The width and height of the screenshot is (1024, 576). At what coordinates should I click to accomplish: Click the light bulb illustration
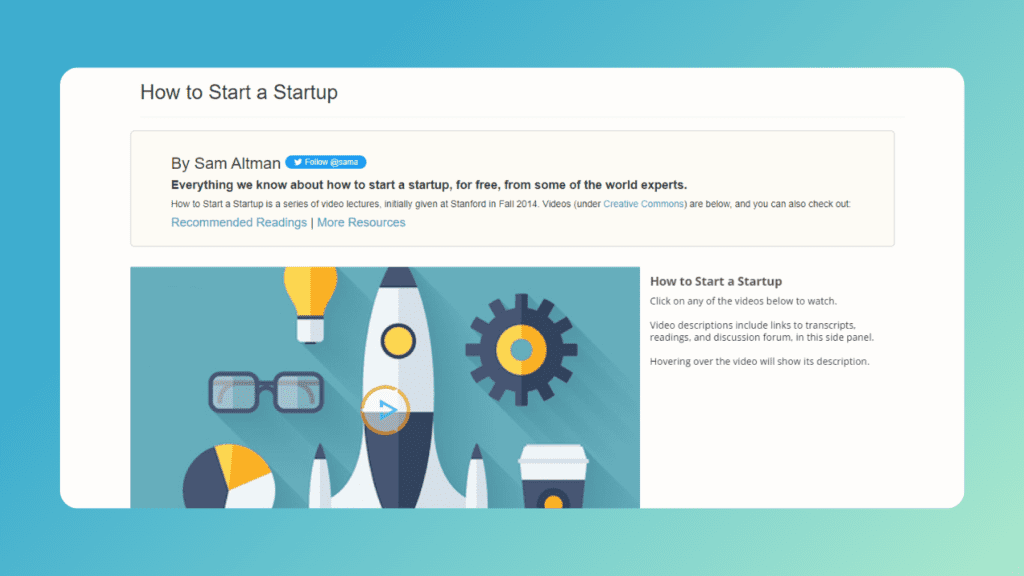tap(310, 304)
